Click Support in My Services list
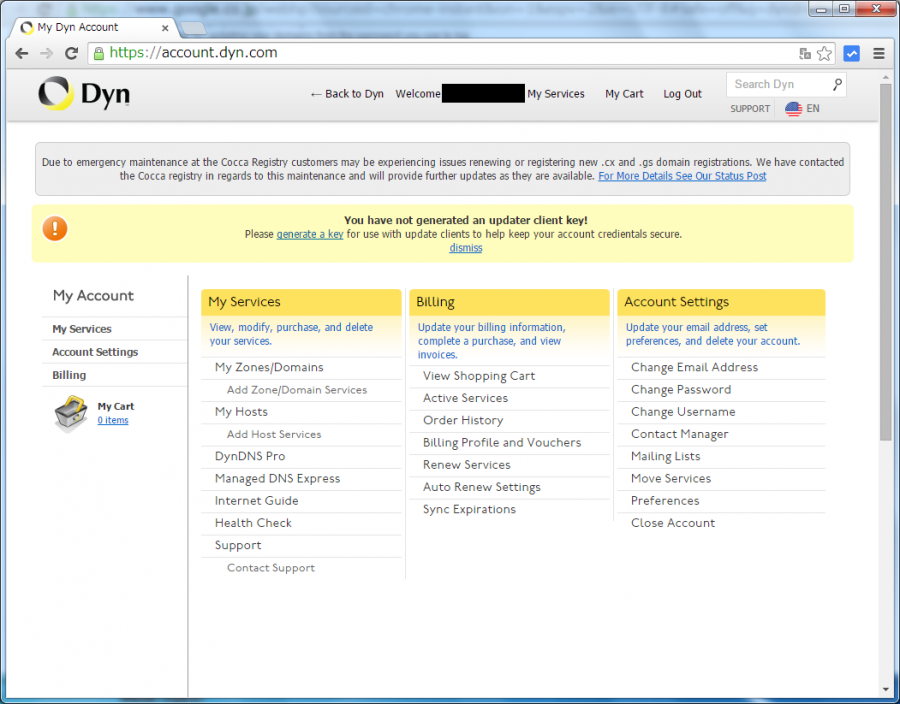 [x=238, y=546]
